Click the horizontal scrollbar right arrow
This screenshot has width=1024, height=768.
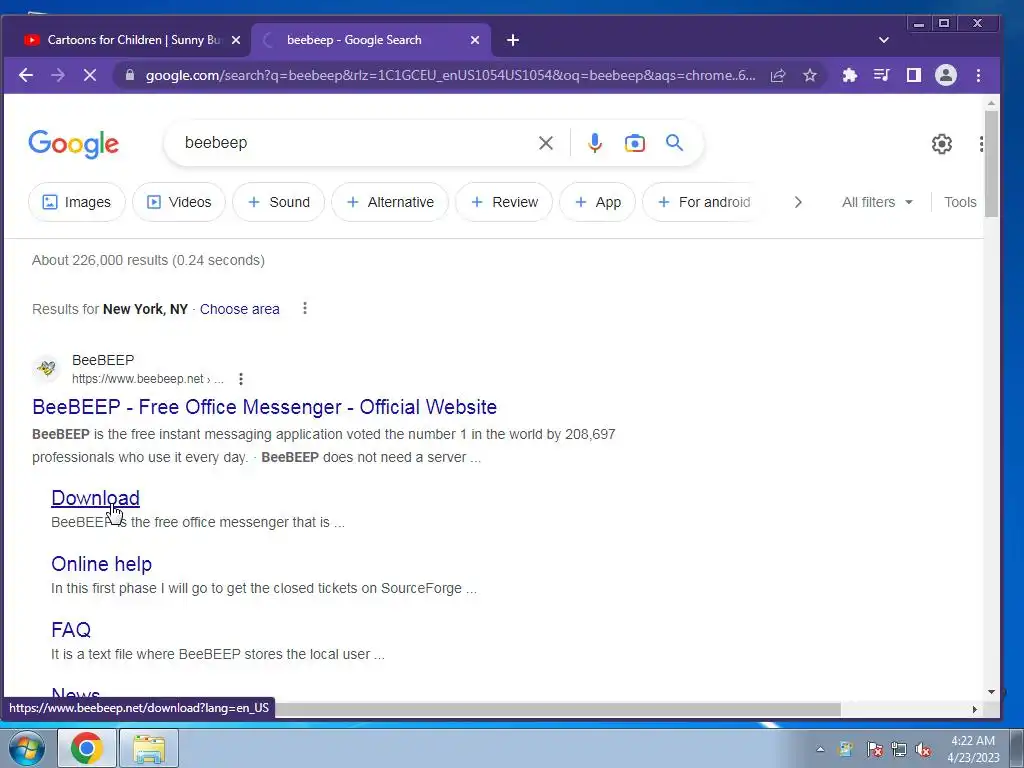pyautogui.click(x=974, y=709)
